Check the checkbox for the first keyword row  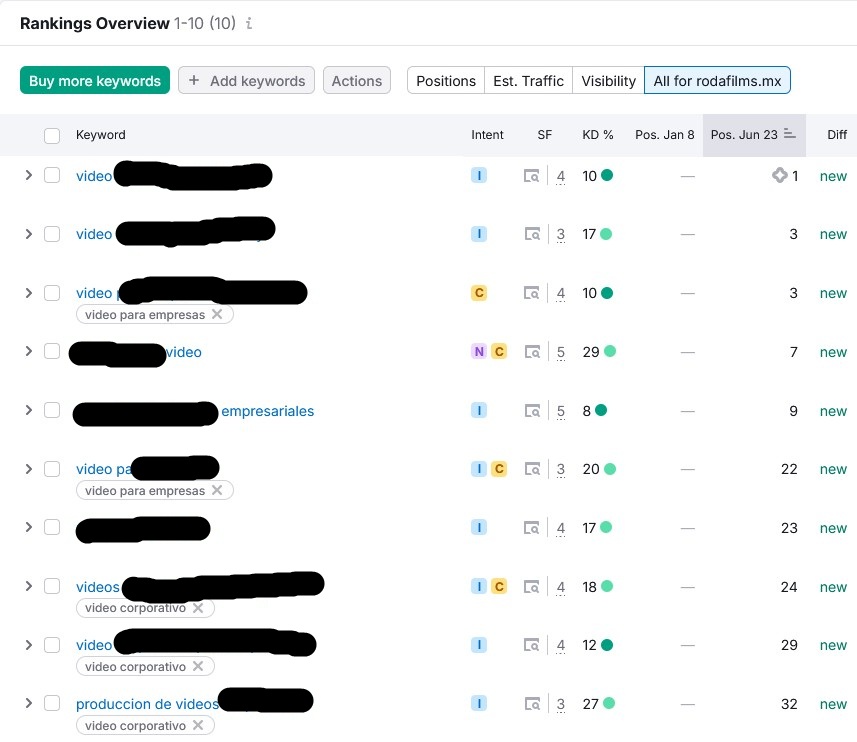tap(52, 176)
